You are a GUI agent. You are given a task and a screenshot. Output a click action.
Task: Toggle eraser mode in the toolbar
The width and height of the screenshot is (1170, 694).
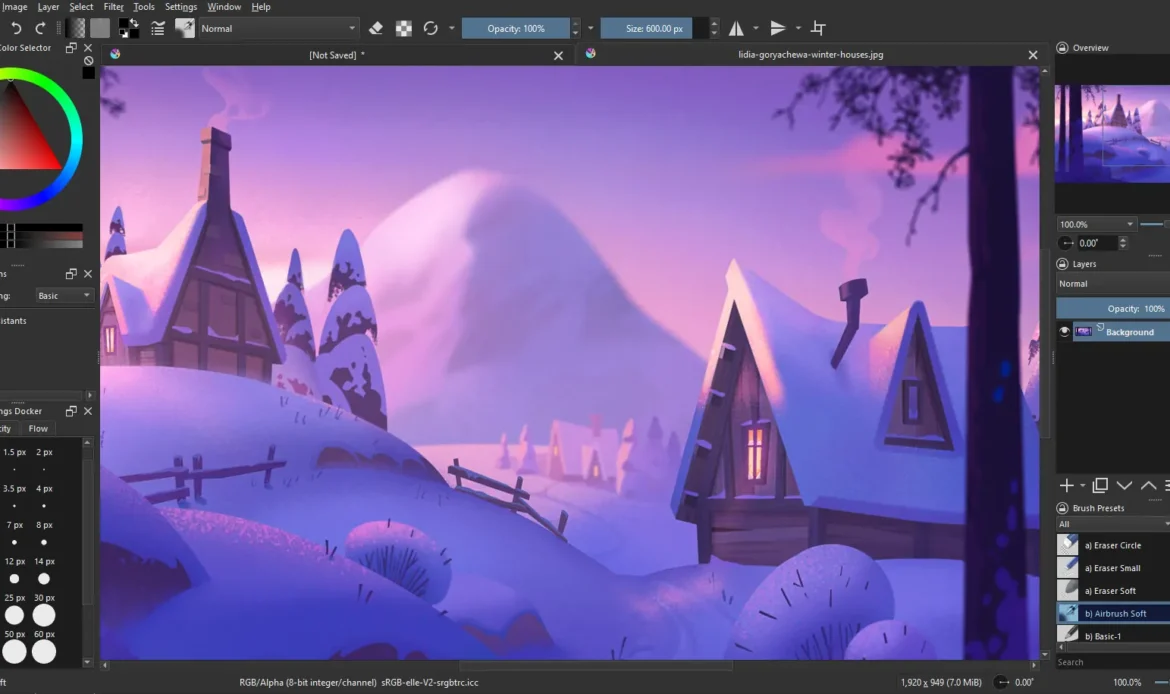pos(376,29)
